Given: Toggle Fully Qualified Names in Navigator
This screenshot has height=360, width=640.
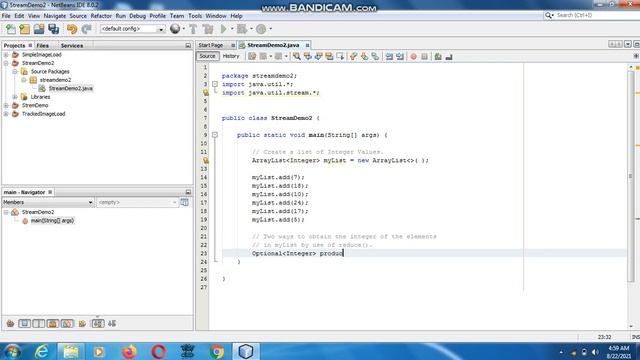Looking at the screenshot, I should [82, 324].
